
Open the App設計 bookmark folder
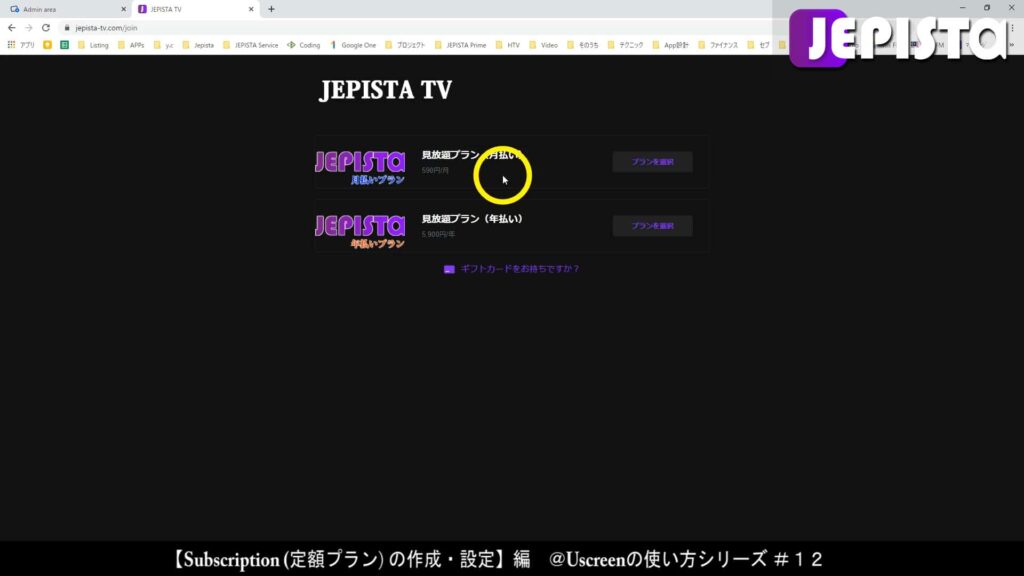671,45
